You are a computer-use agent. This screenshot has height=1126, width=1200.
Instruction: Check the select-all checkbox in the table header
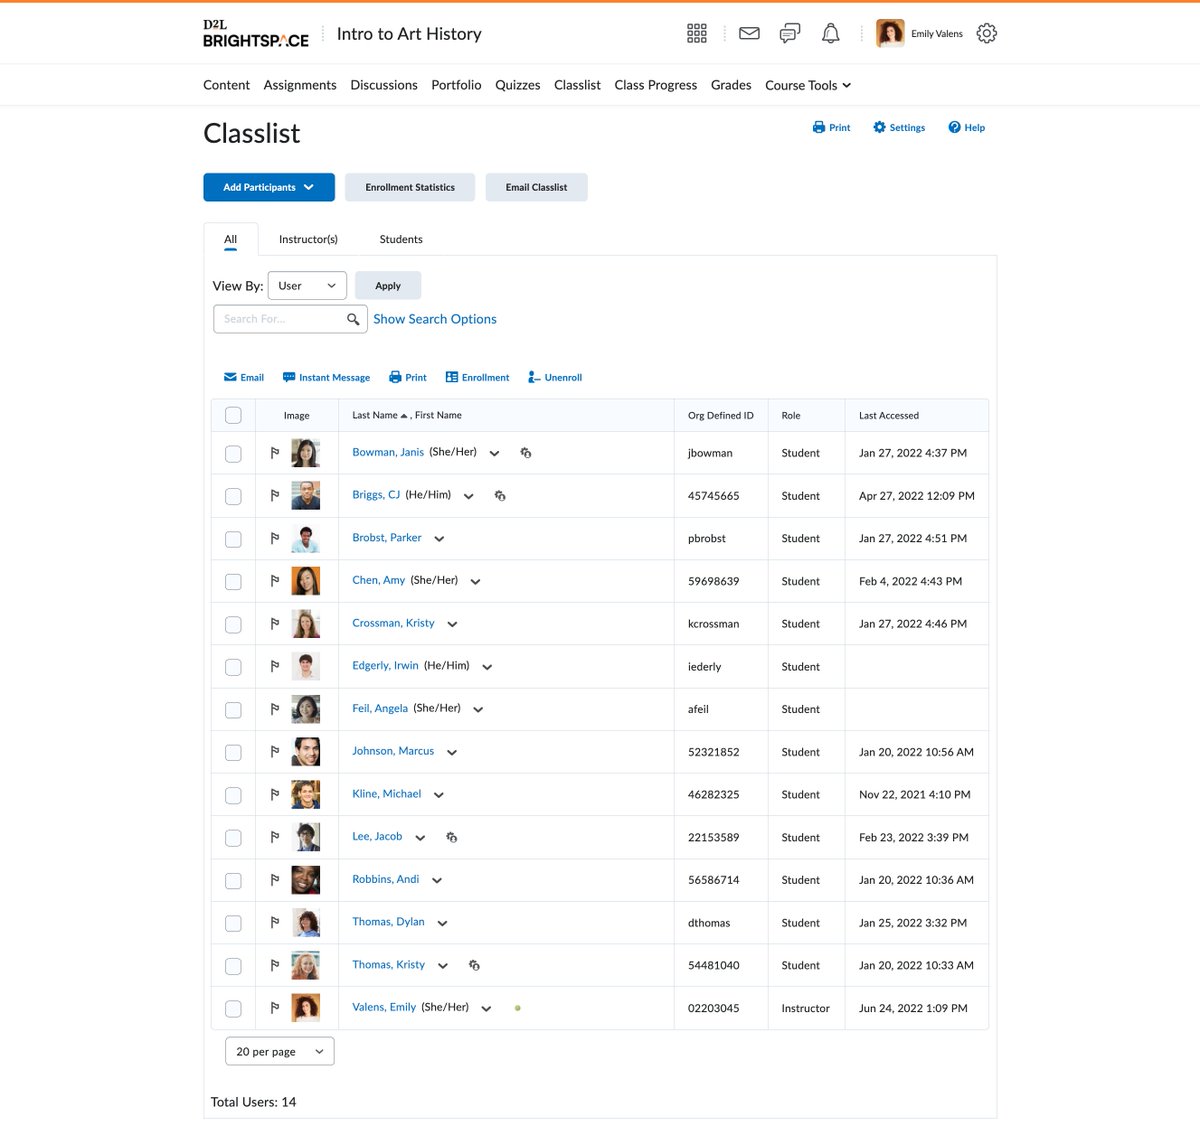pos(233,415)
